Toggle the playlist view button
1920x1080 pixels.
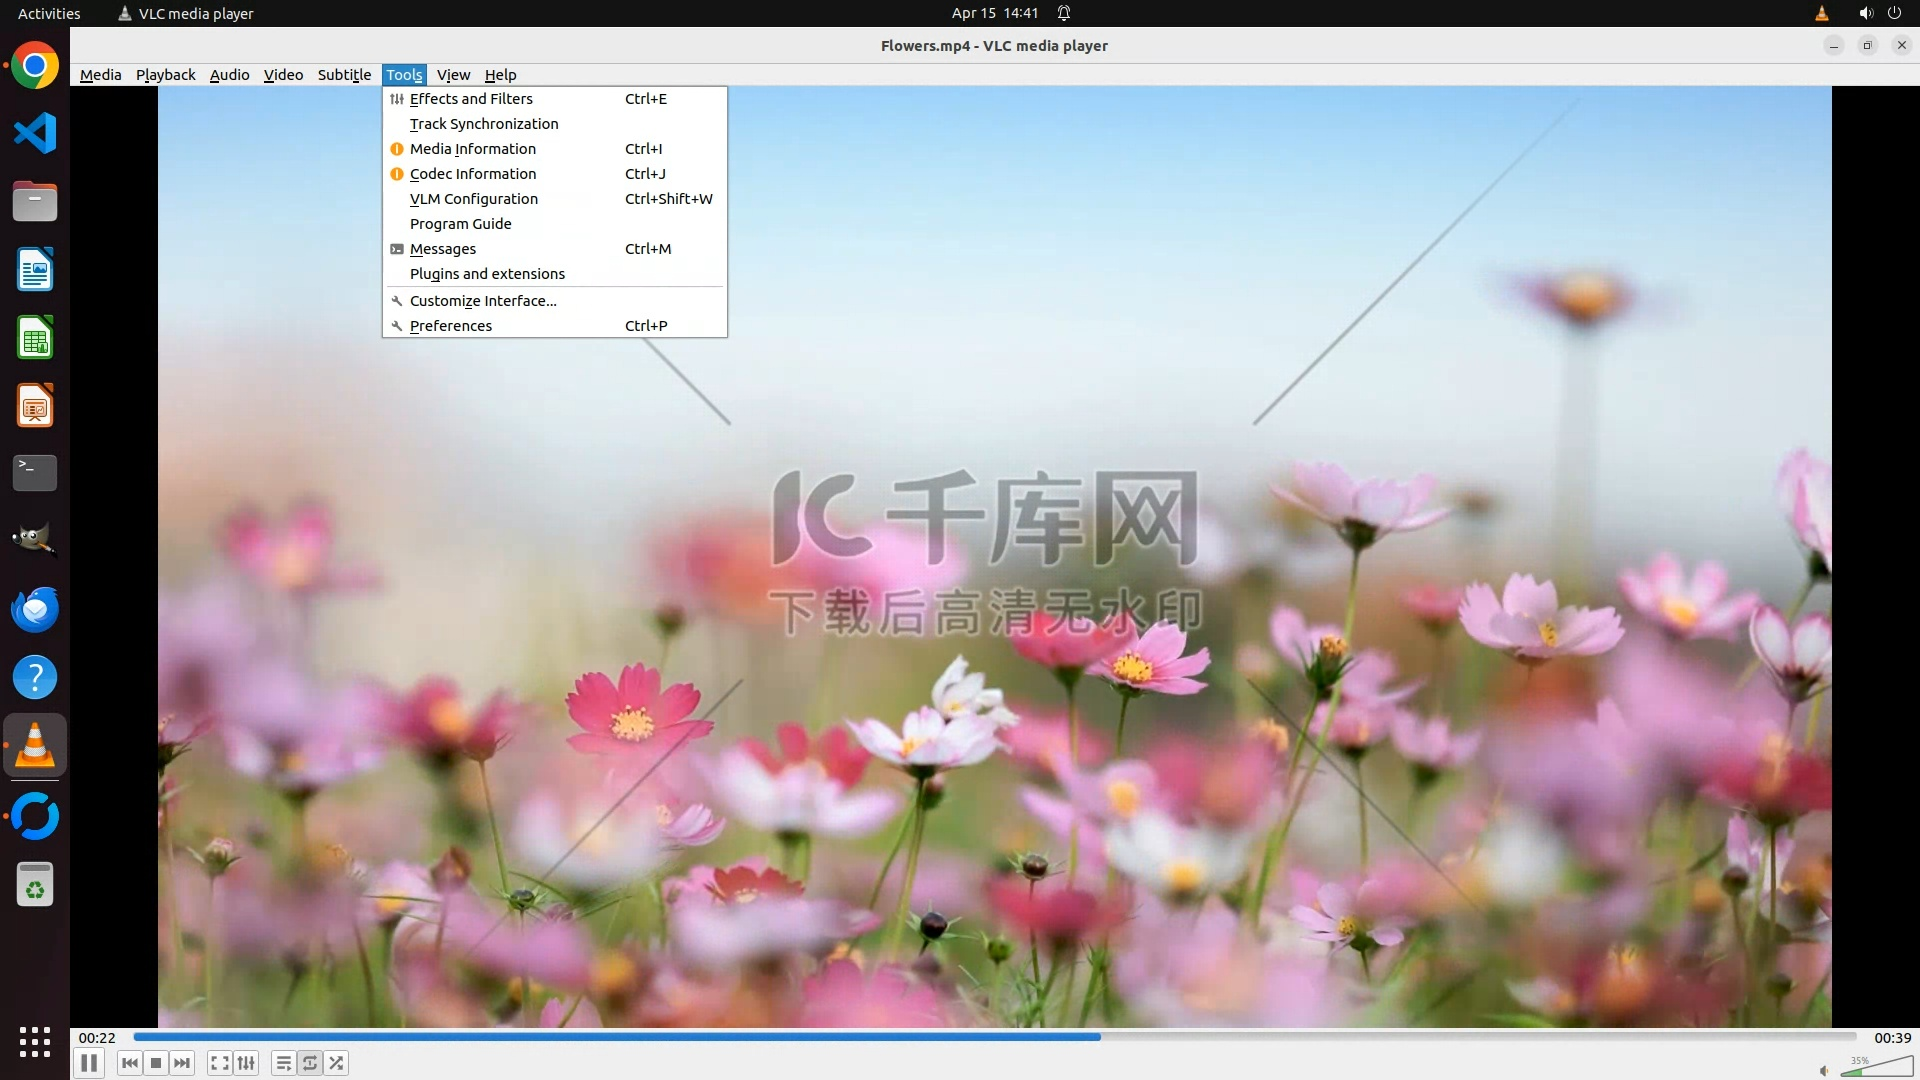284,1063
